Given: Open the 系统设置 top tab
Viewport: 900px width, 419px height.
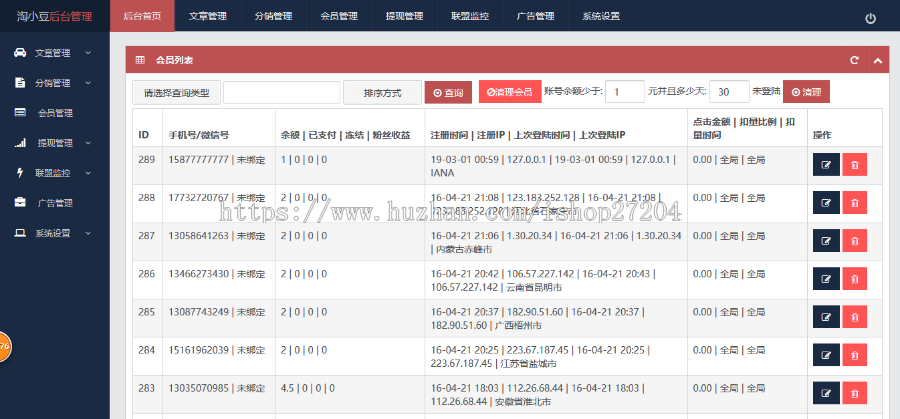Looking at the screenshot, I should coord(601,16).
